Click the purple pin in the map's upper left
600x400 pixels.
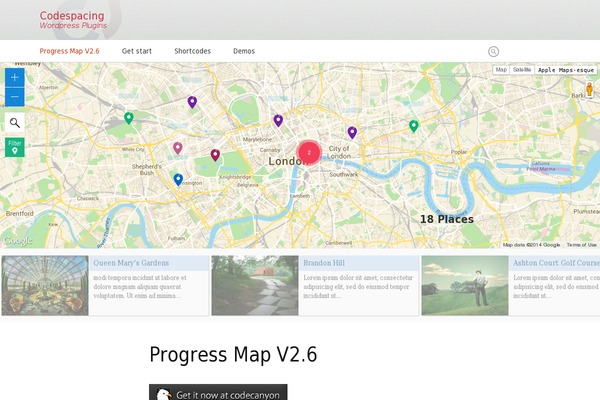tap(192, 102)
